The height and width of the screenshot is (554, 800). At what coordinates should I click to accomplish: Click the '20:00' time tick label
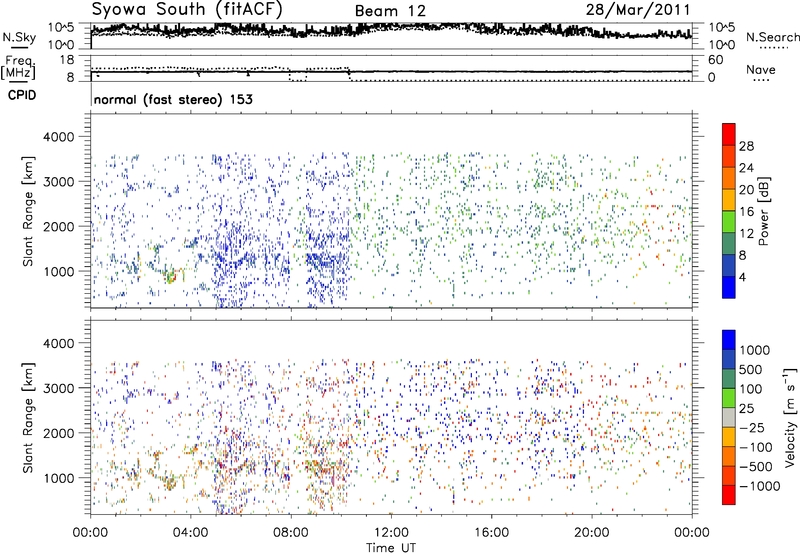[x=592, y=533]
